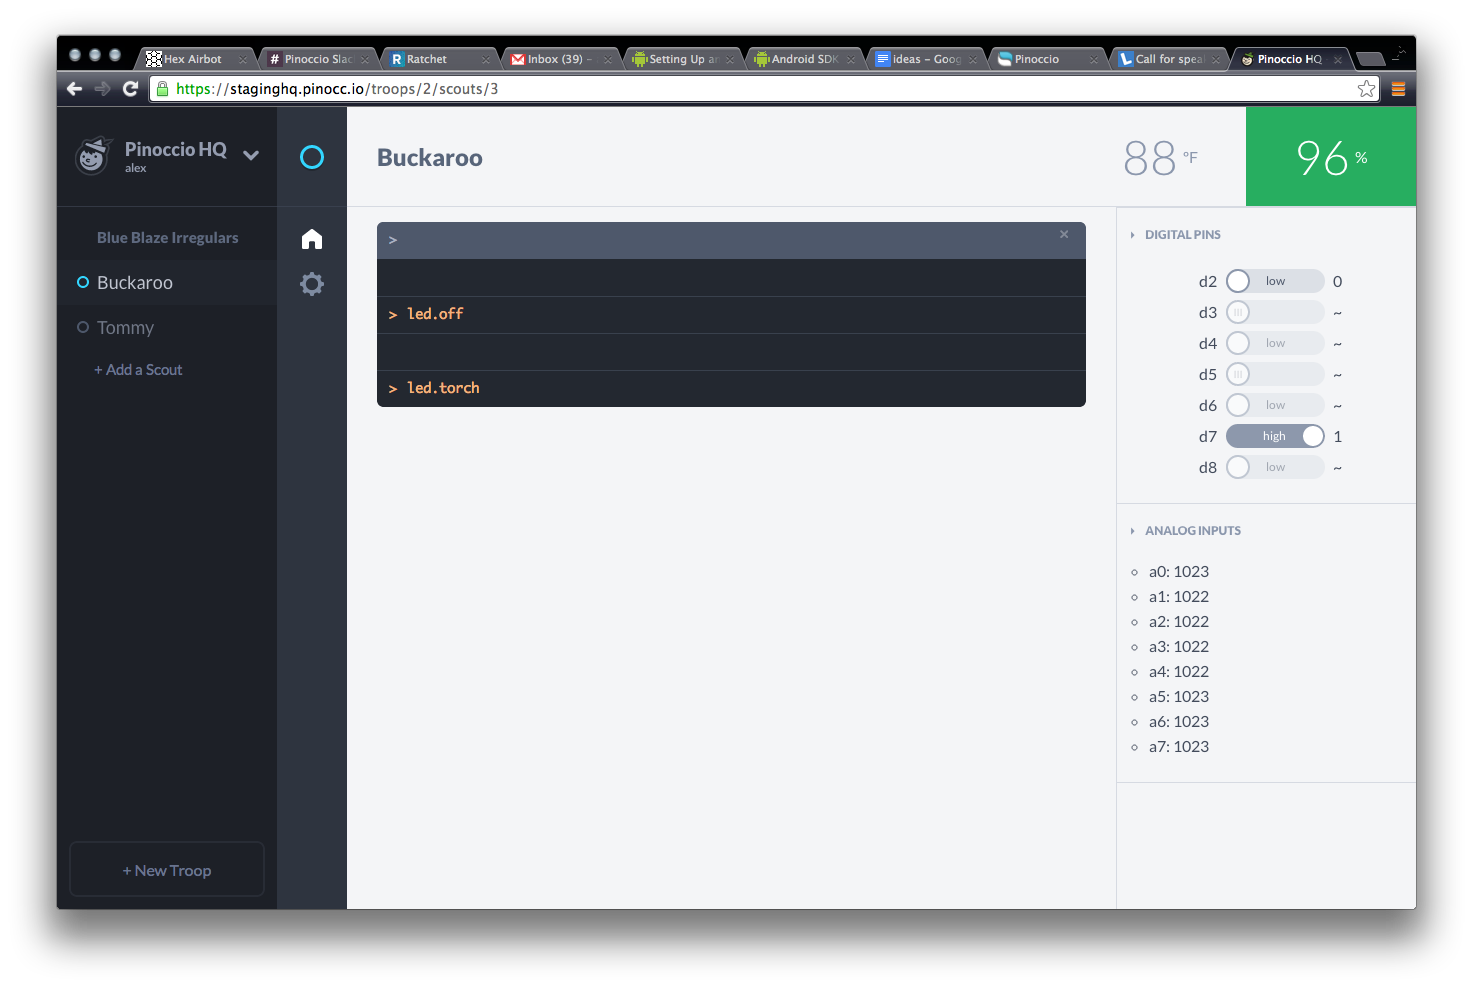This screenshot has width=1473, height=988.
Task: Toggle digital pin d3 switch
Action: coord(1275,312)
